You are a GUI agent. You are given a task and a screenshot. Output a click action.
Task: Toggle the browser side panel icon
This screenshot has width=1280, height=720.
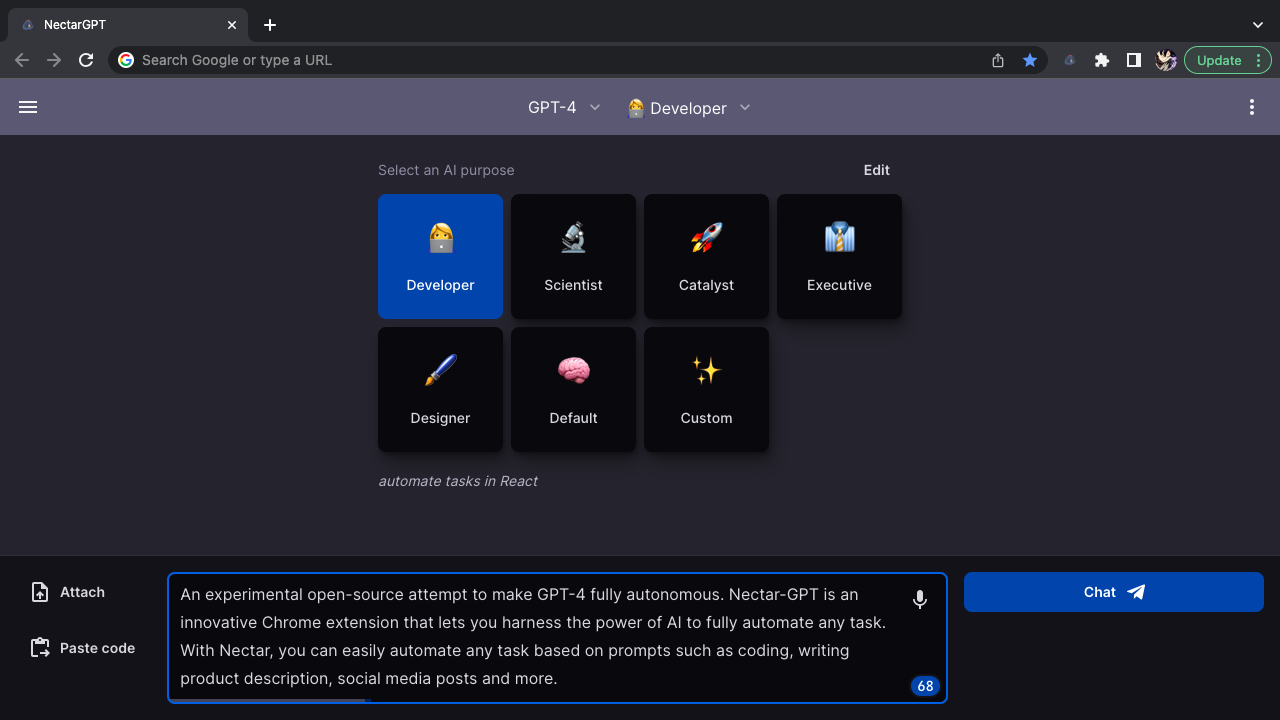pos(1134,60)
